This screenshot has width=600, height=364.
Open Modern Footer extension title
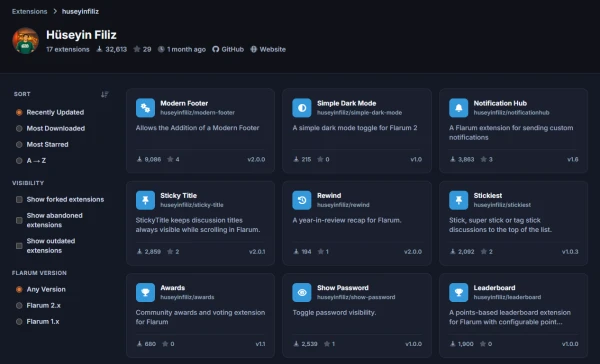(184, 103)
